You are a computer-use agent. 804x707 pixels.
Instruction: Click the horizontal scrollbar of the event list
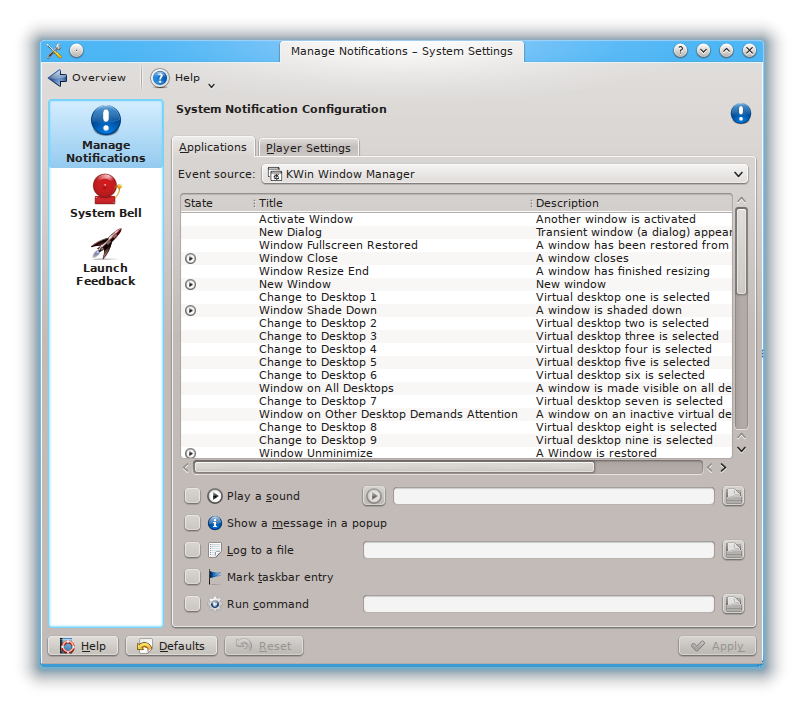[394, 467]
